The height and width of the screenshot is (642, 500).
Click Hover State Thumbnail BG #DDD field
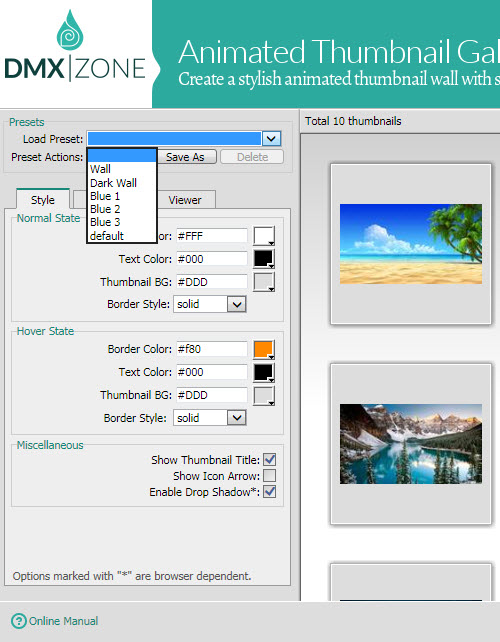(x=212, y=395)
